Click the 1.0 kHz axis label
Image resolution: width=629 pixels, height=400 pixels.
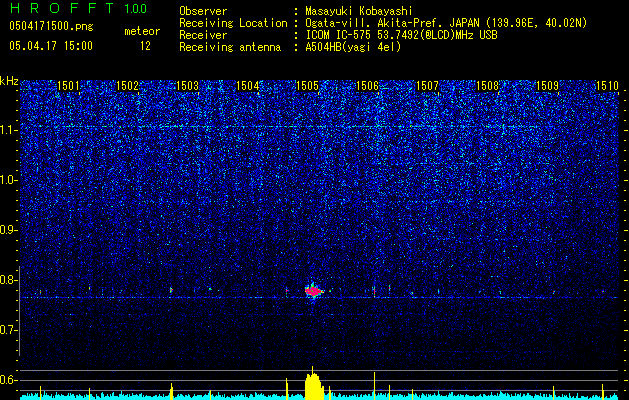[x=9, y=180]
